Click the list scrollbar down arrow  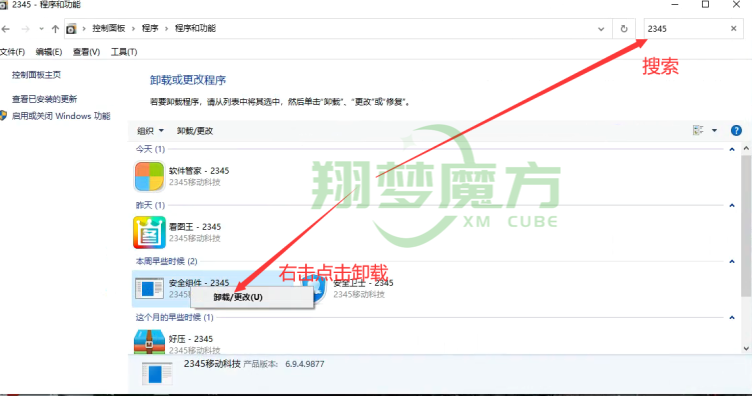click(x=746, y=349)
